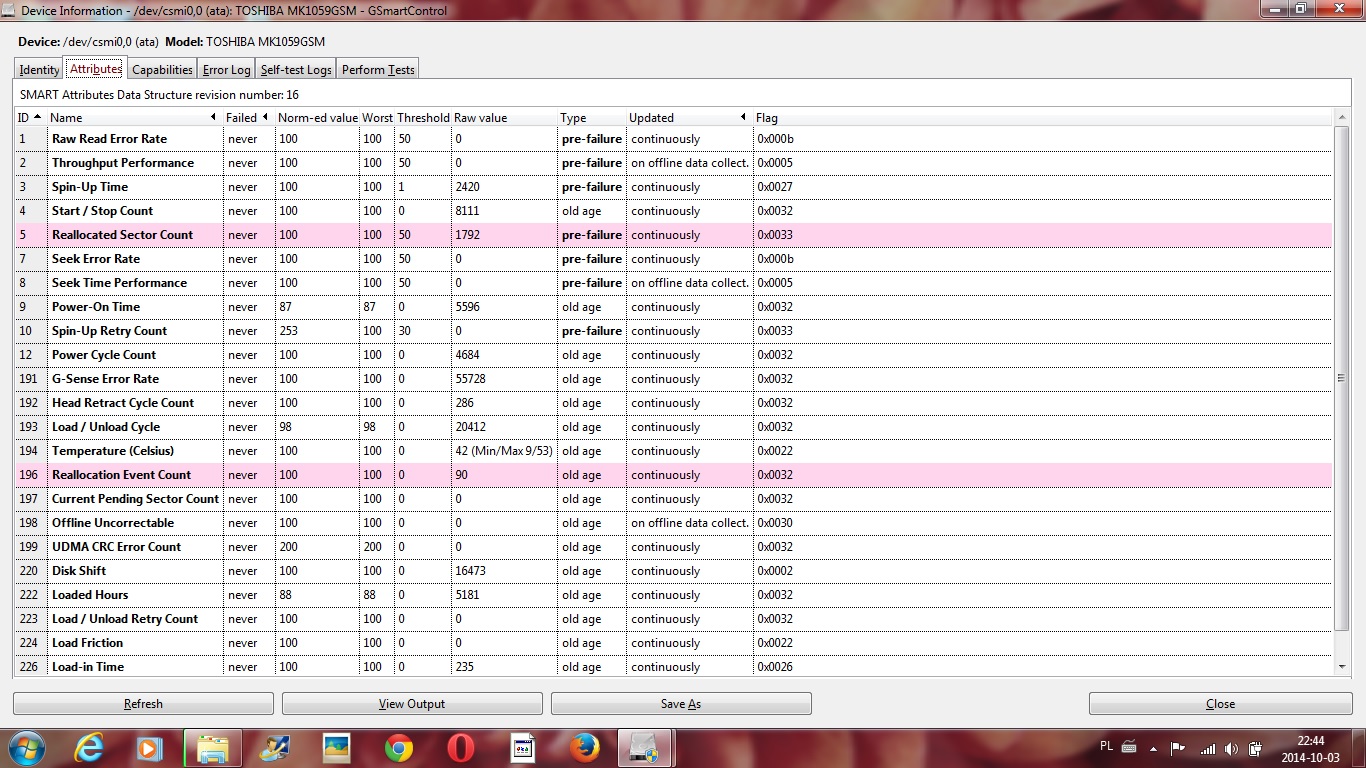This screenshot has width=1366, height=768.
Task: Launch Internet Explorer from the taskbar
Action: point(89,748)
